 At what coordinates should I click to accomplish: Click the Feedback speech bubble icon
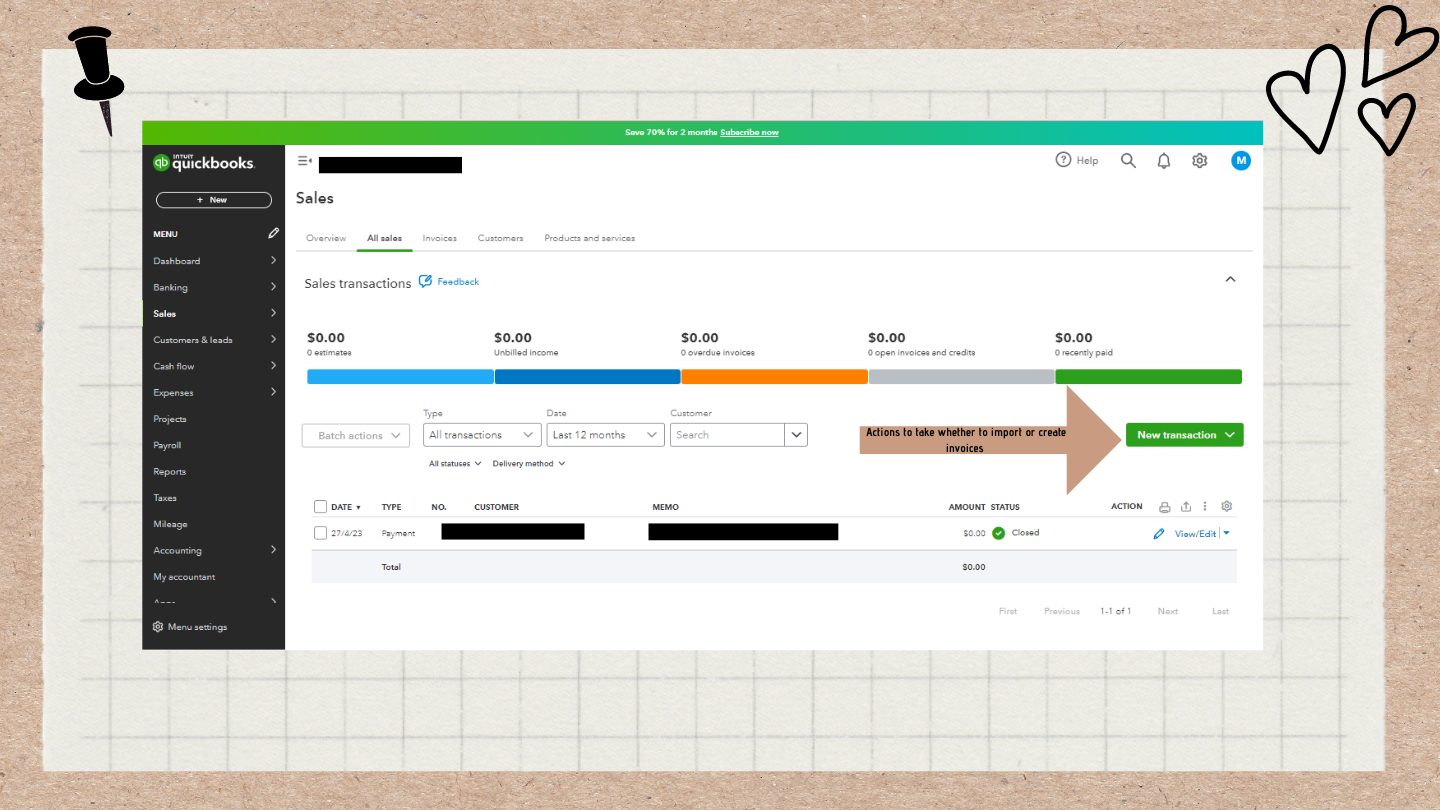coord(425,282)
